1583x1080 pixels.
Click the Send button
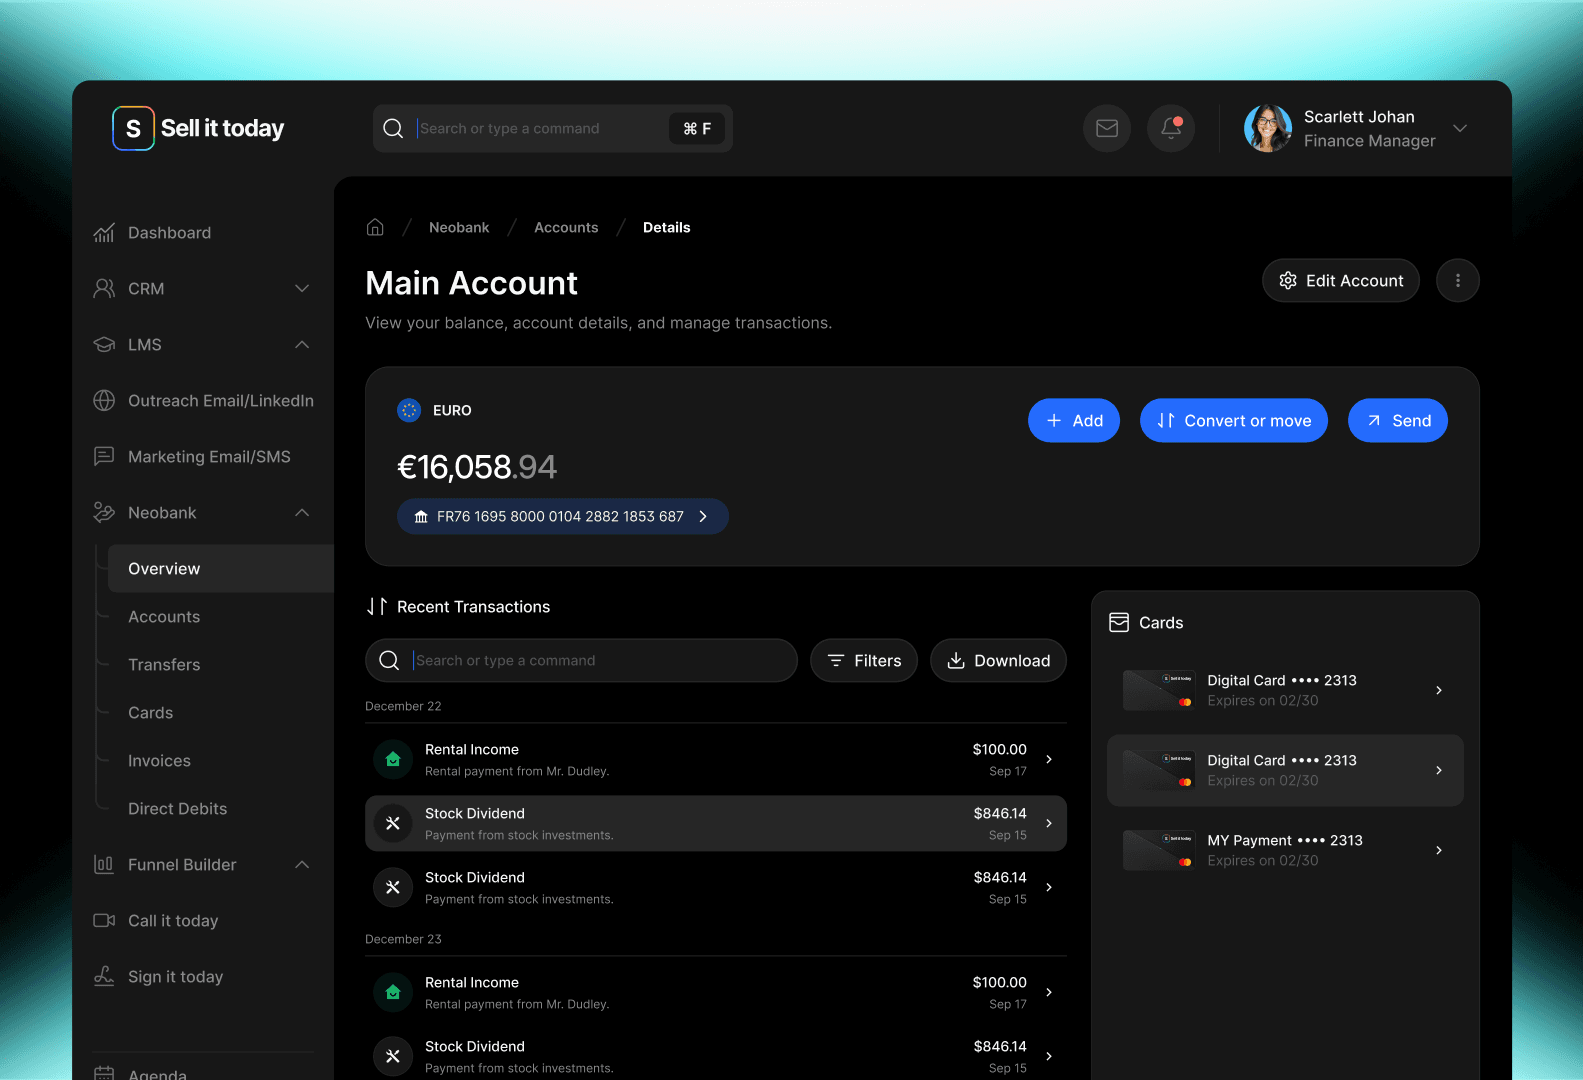(x=1398, y=421)
